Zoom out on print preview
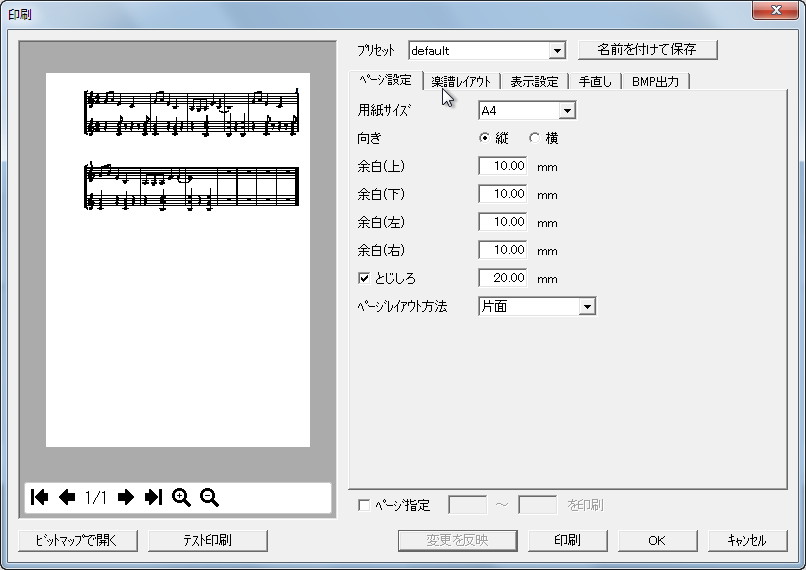The width and height of the screenshot is (806, 570). tap(209, 498)
